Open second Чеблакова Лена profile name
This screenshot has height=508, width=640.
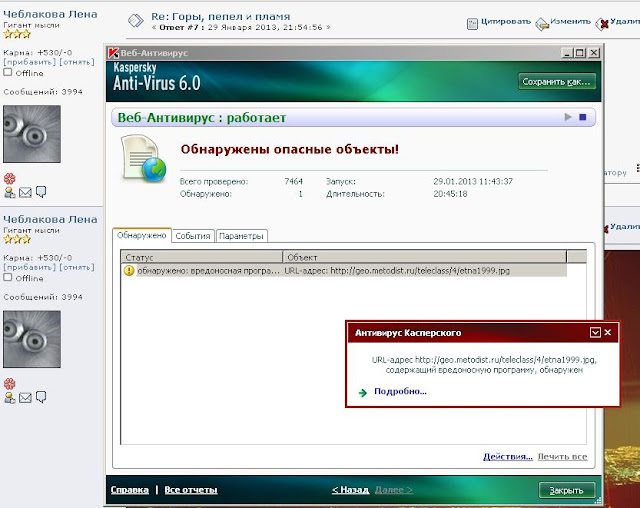[50, 219]
